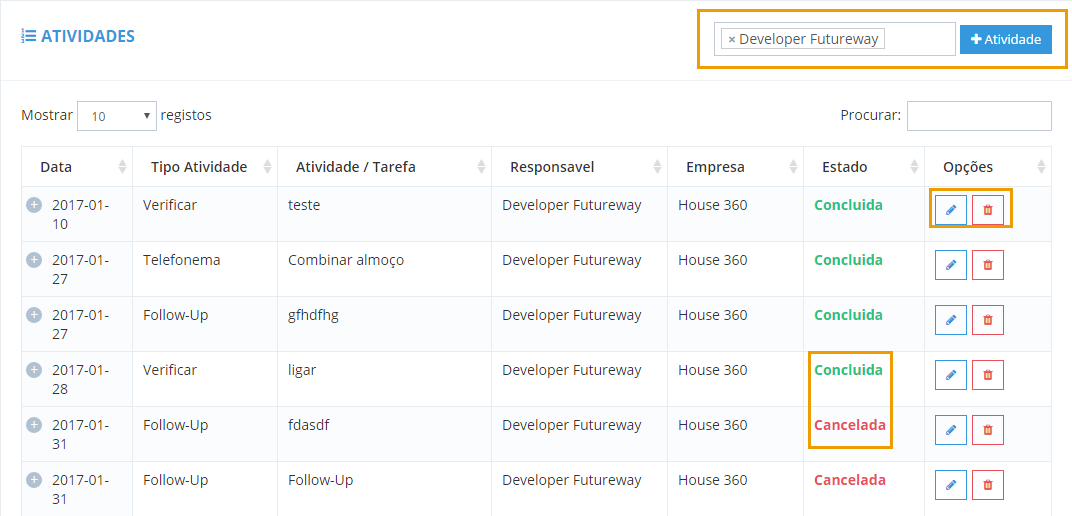Click the + Atividade button

click(x=1006, y=40)
